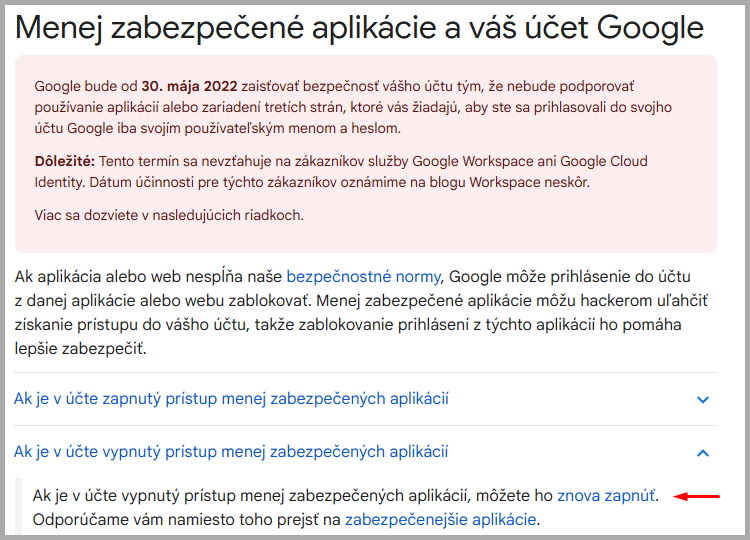
Task: Click the text 'lepšie zabezpečiť.'
Action: [x=80, y=349]
